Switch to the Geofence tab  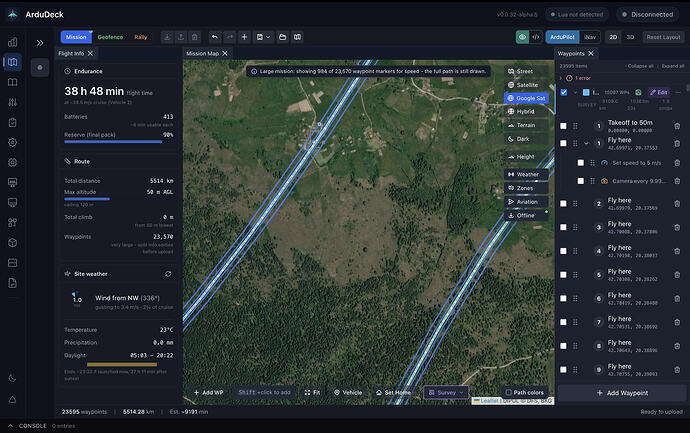tap(110, 37)
